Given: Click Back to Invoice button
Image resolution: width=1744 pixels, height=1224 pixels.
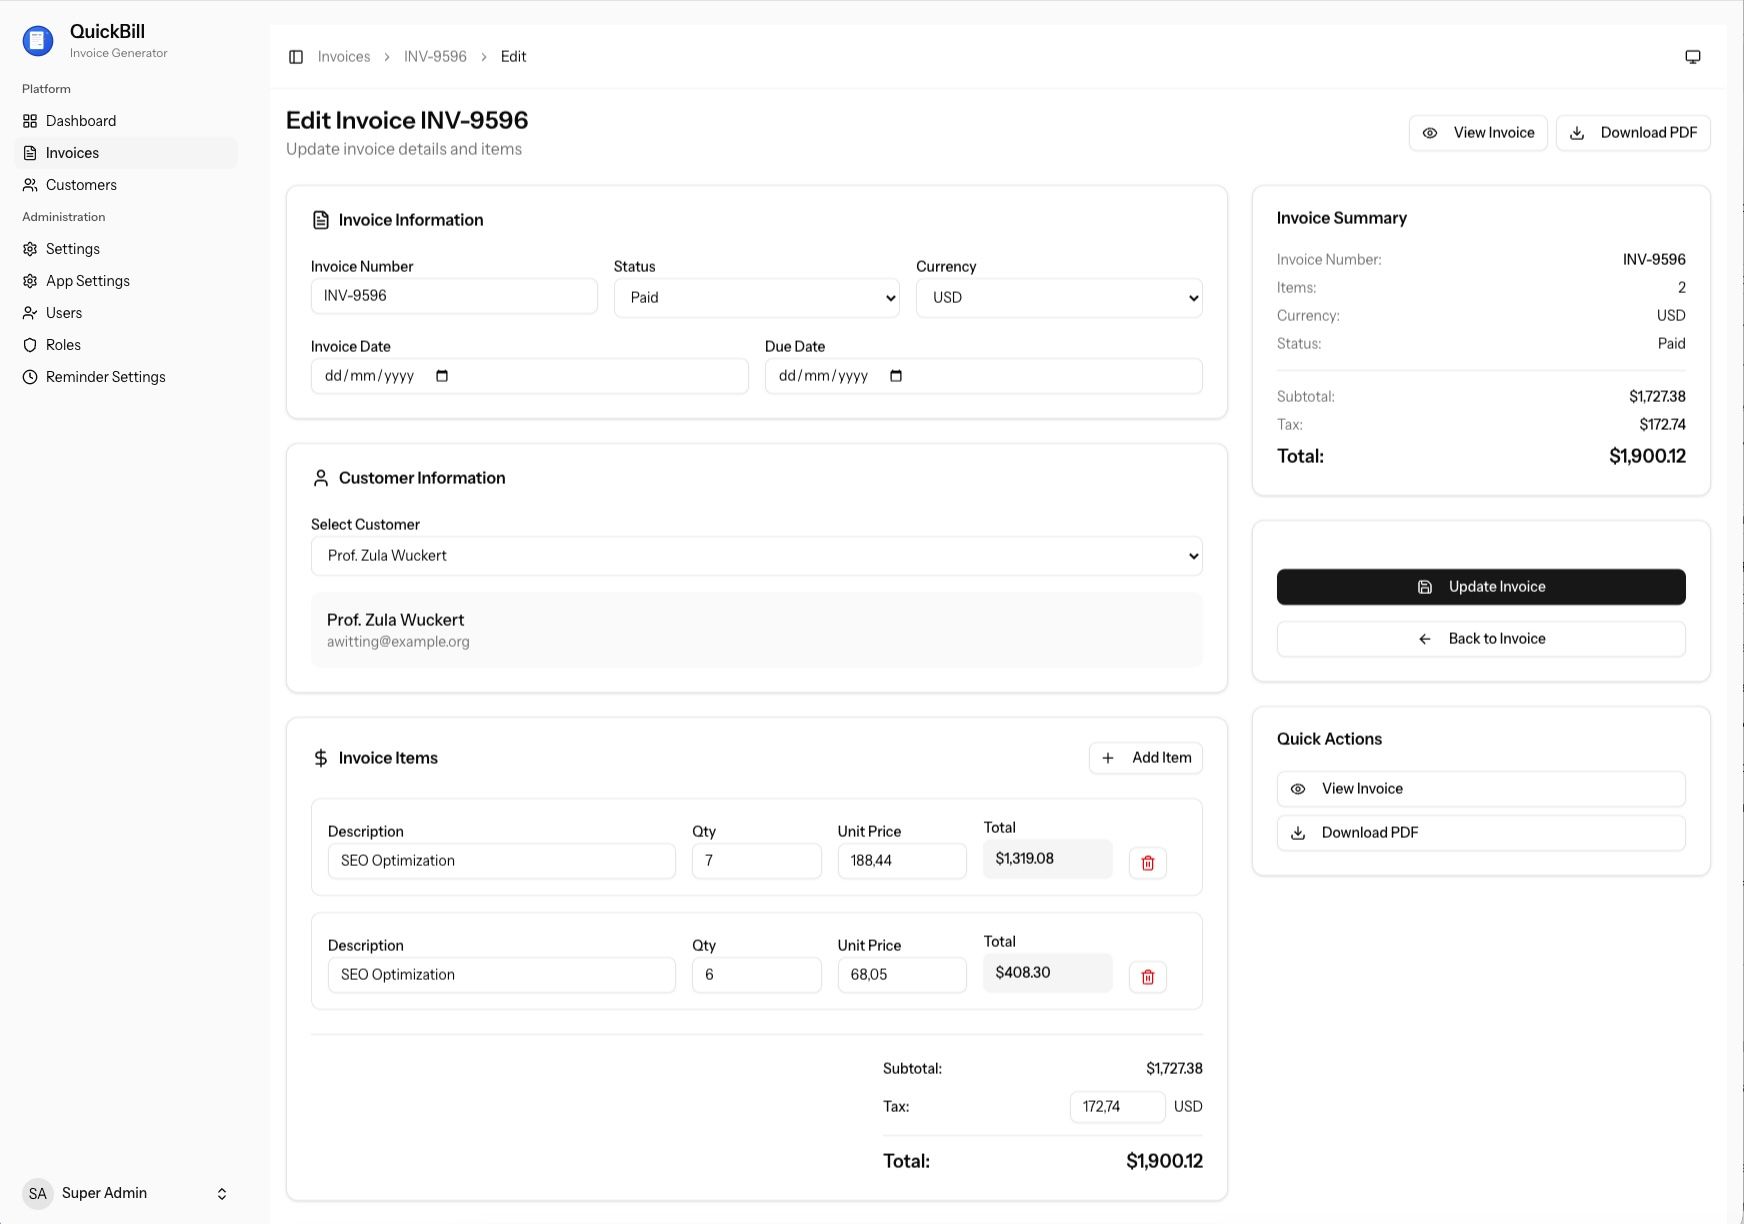Looking at the screenshot, I should click(1480, 639).
